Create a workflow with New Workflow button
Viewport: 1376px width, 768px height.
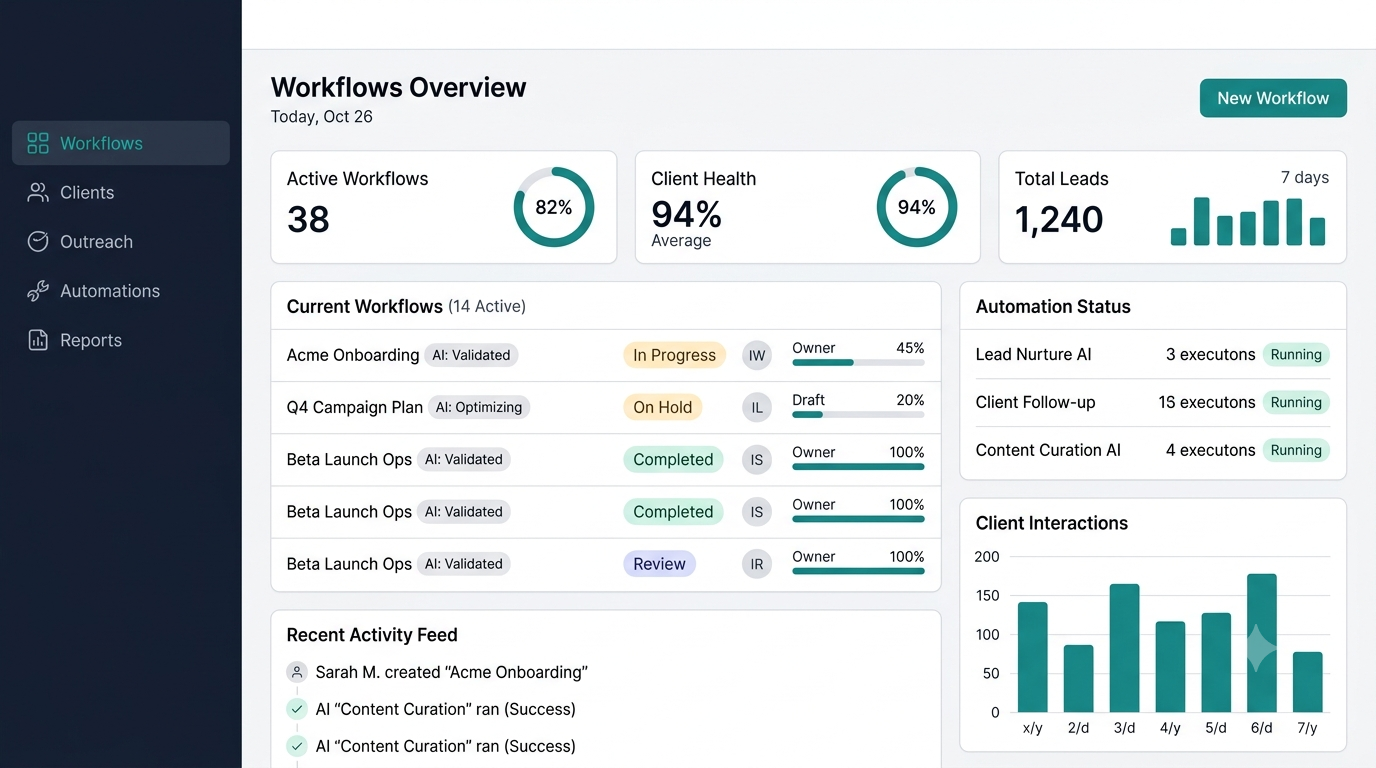tap(1273, 98)
